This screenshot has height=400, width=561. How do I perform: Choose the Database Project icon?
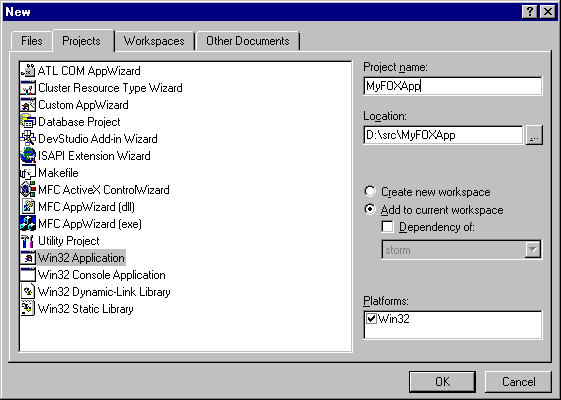click(28, 122)
